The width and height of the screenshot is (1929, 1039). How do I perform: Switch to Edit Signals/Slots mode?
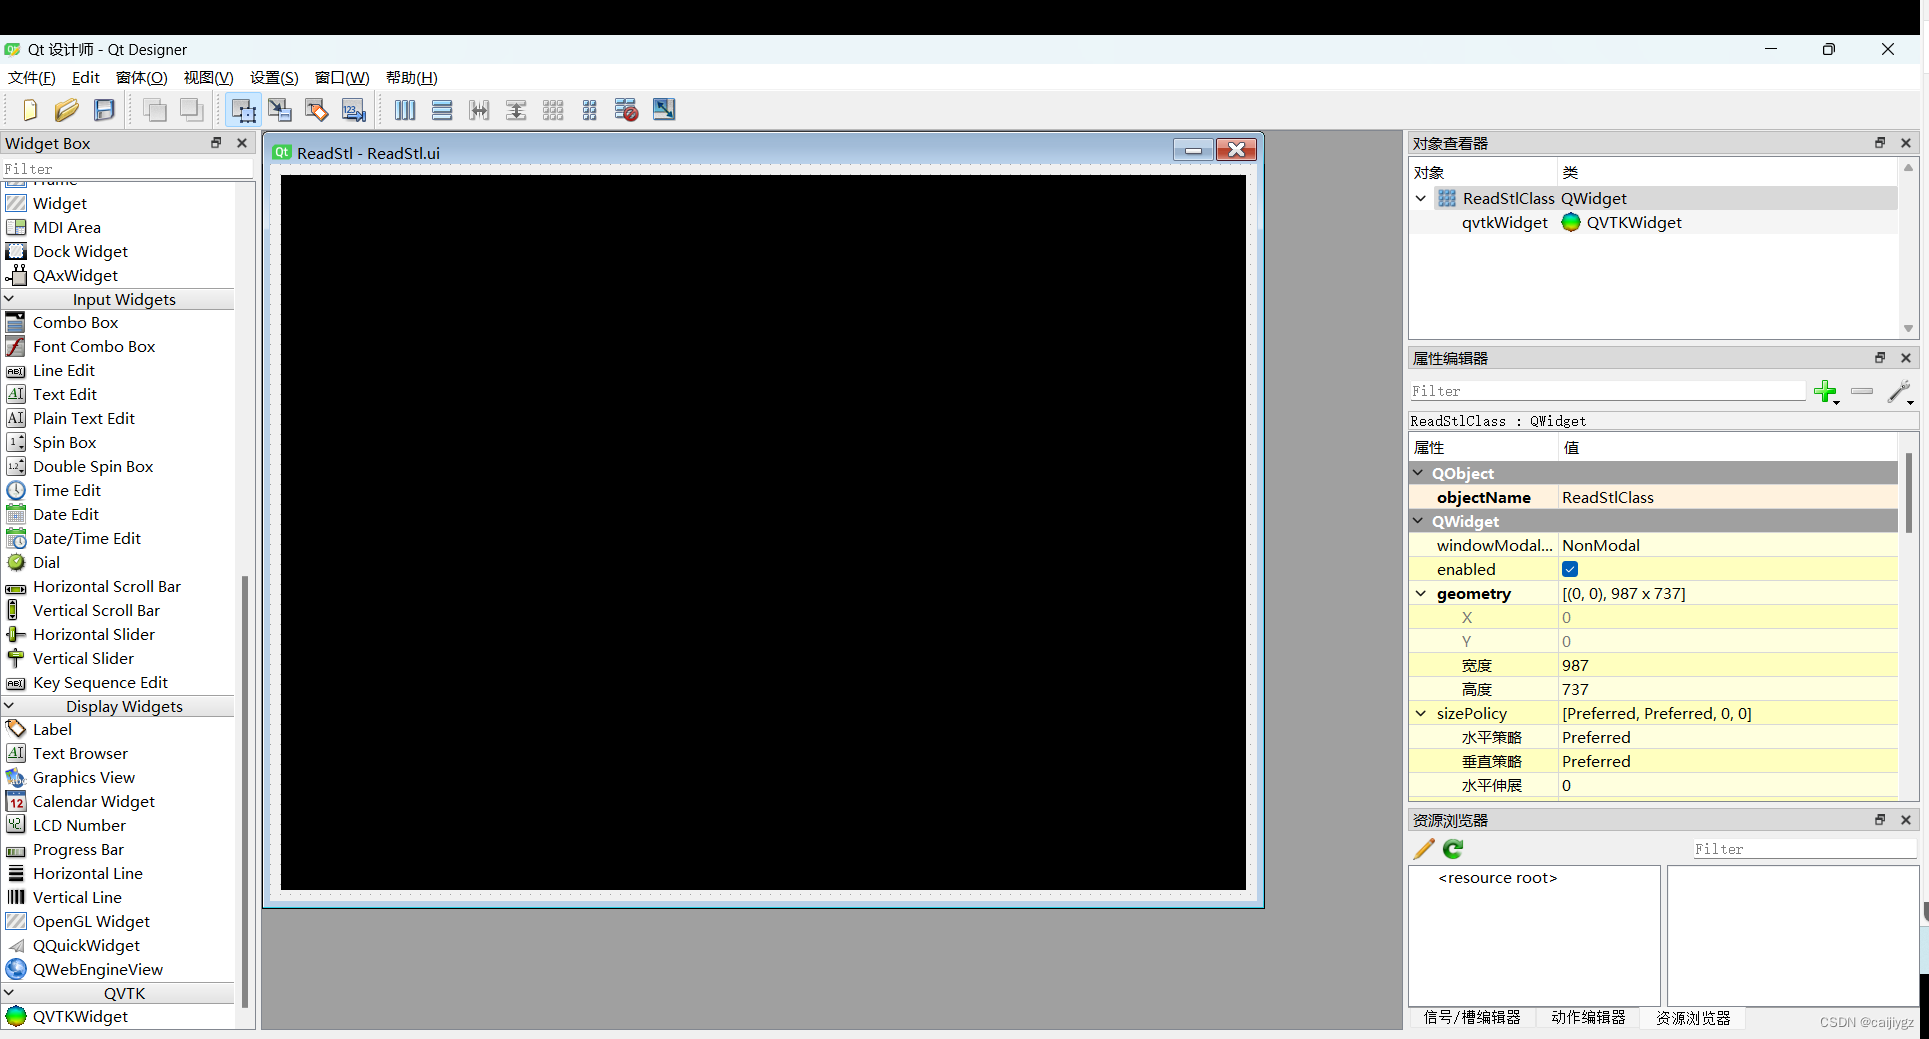280,110
